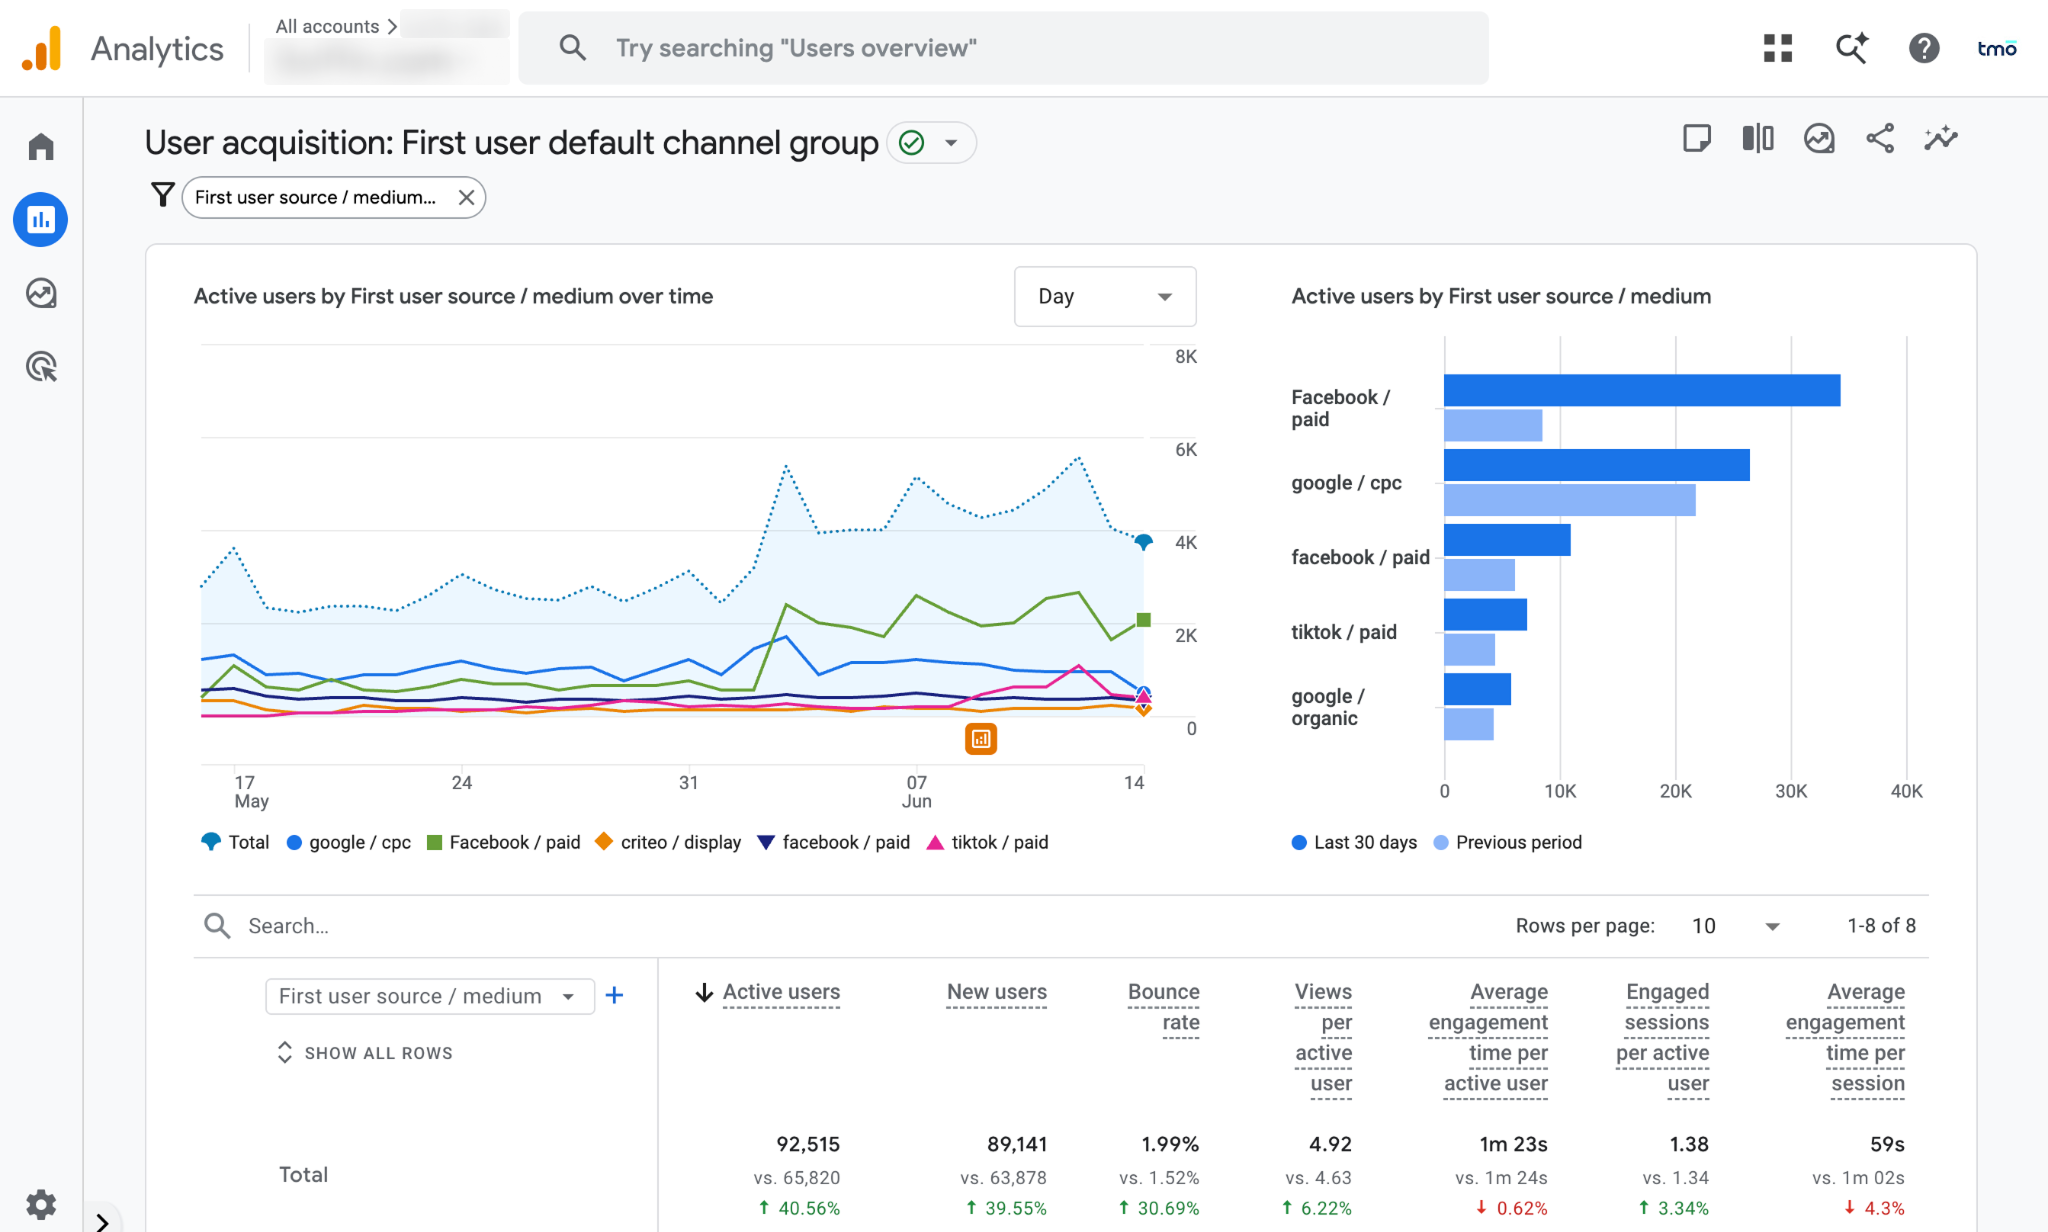Open the Rows per page dropdown
2048x1232 pixels.
1736,926
